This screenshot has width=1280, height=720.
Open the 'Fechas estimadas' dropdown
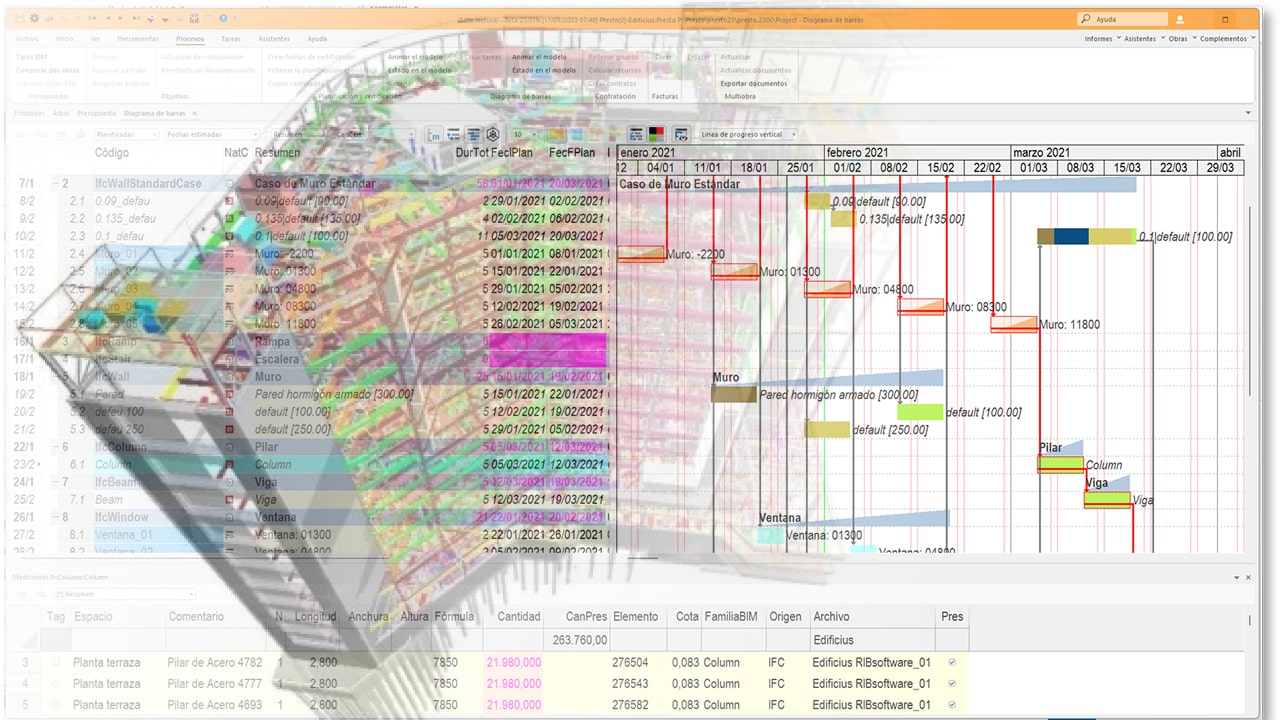click(x=212, y=134)
